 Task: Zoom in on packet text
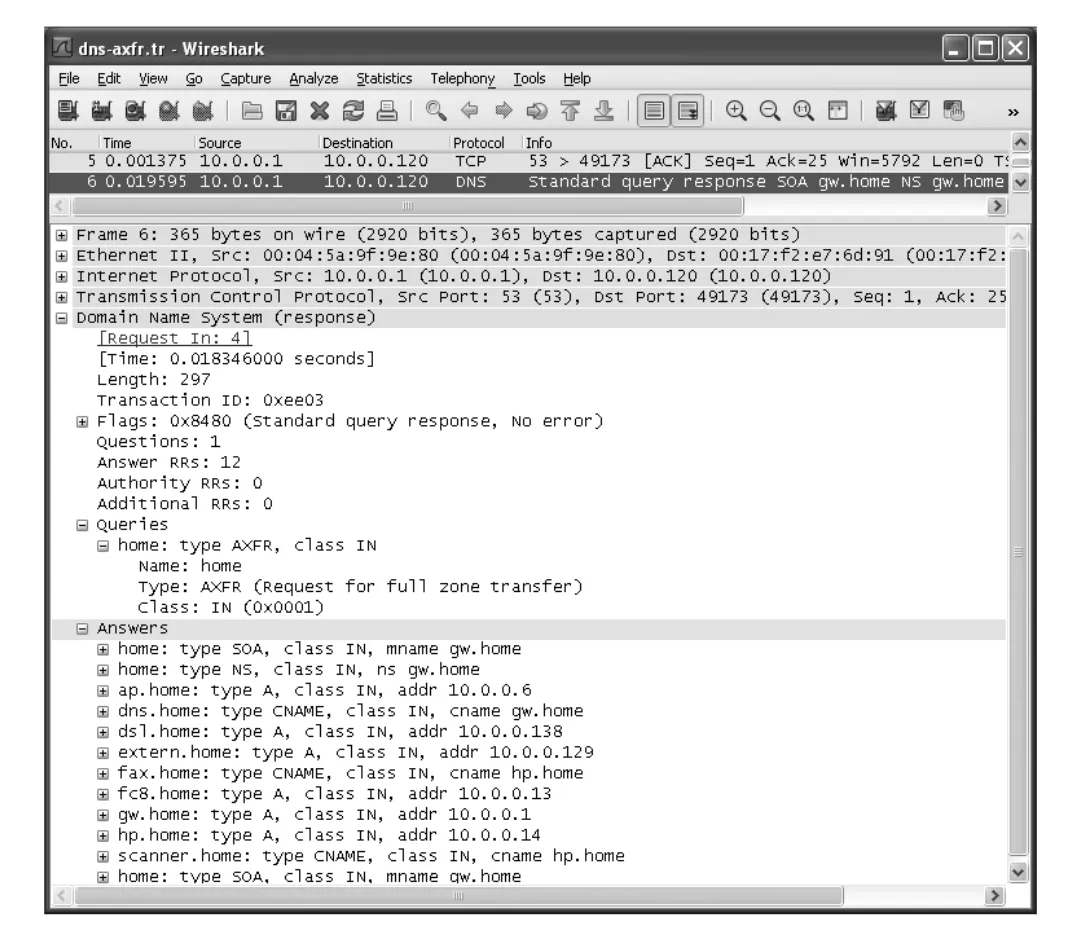coord(736,110)
